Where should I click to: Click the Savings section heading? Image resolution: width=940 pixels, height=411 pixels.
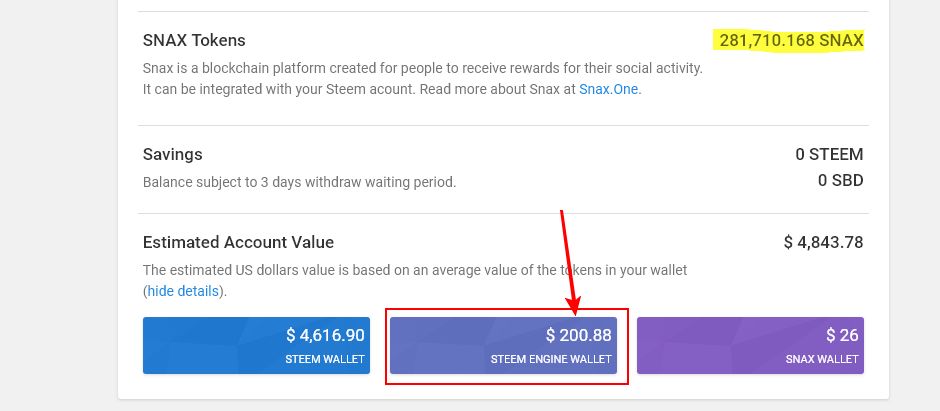tap(173, 155)
